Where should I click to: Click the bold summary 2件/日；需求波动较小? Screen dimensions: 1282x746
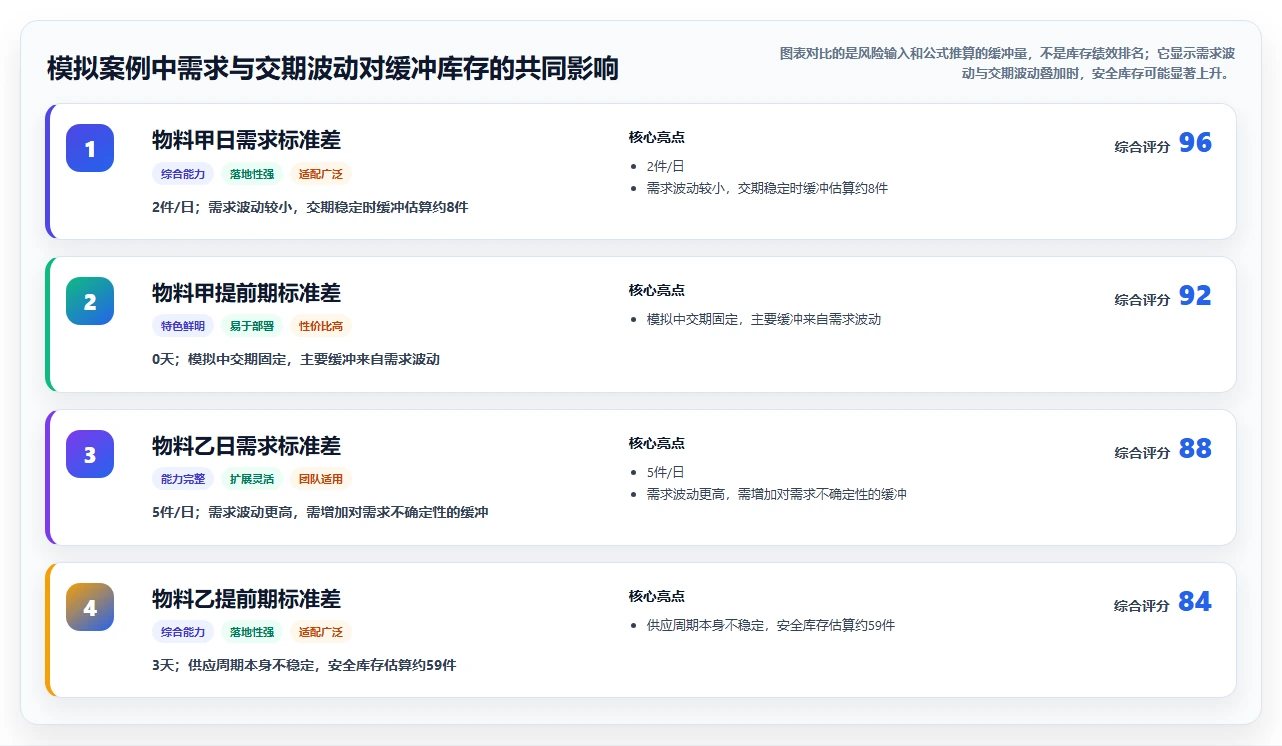310,207
